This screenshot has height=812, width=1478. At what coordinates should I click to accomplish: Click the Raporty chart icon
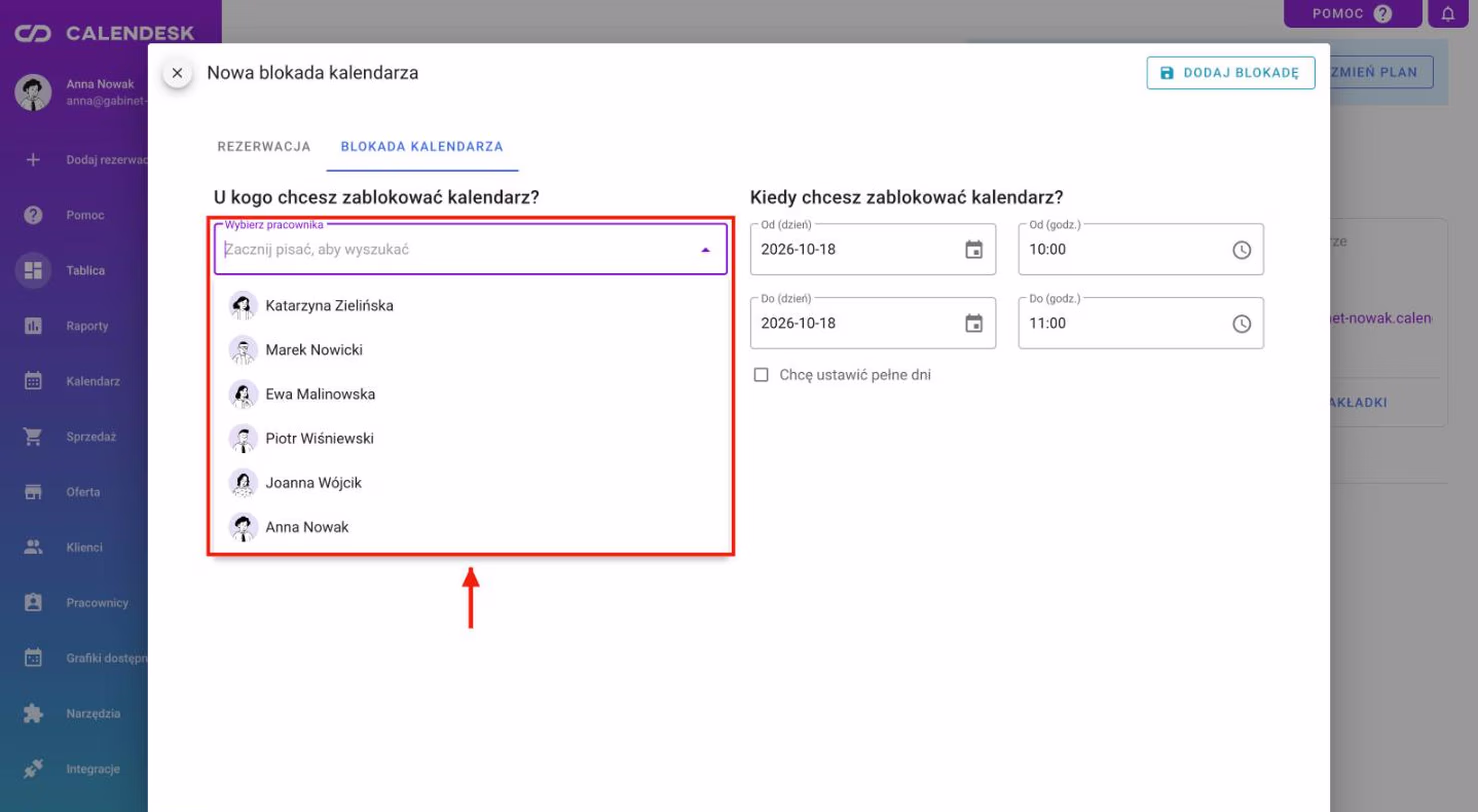[x=33, y=326]
